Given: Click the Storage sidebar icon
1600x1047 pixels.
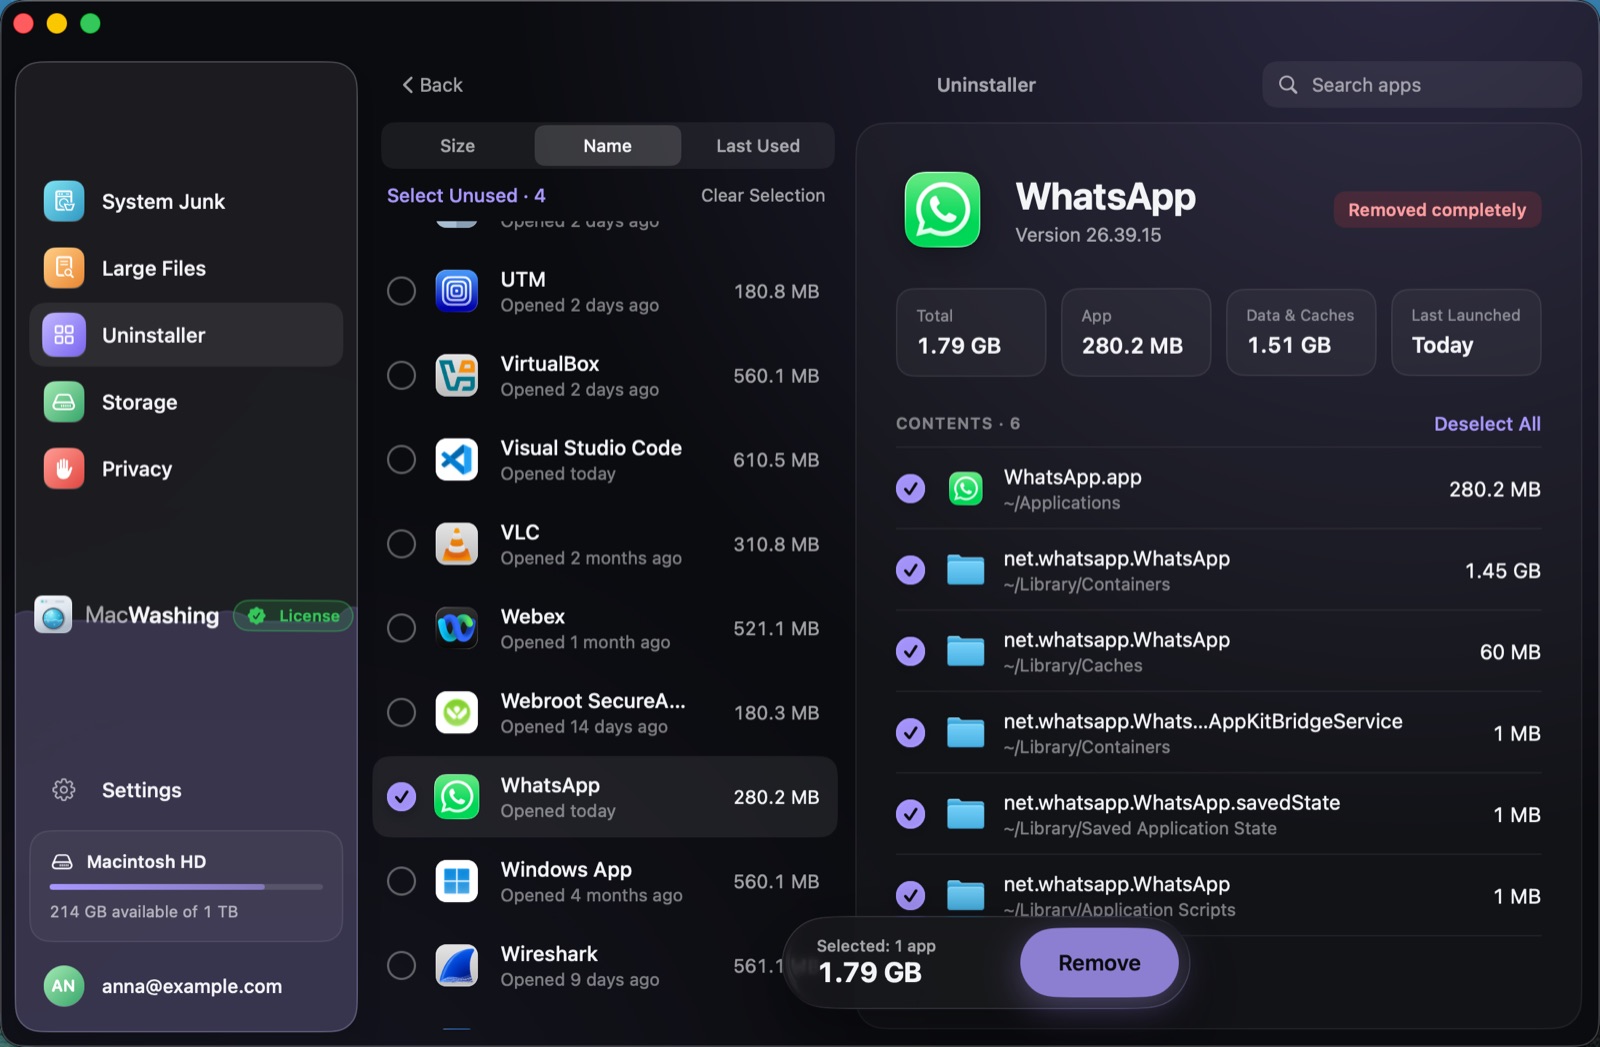Looking at the screenshot, I should (x=64, y=402).
